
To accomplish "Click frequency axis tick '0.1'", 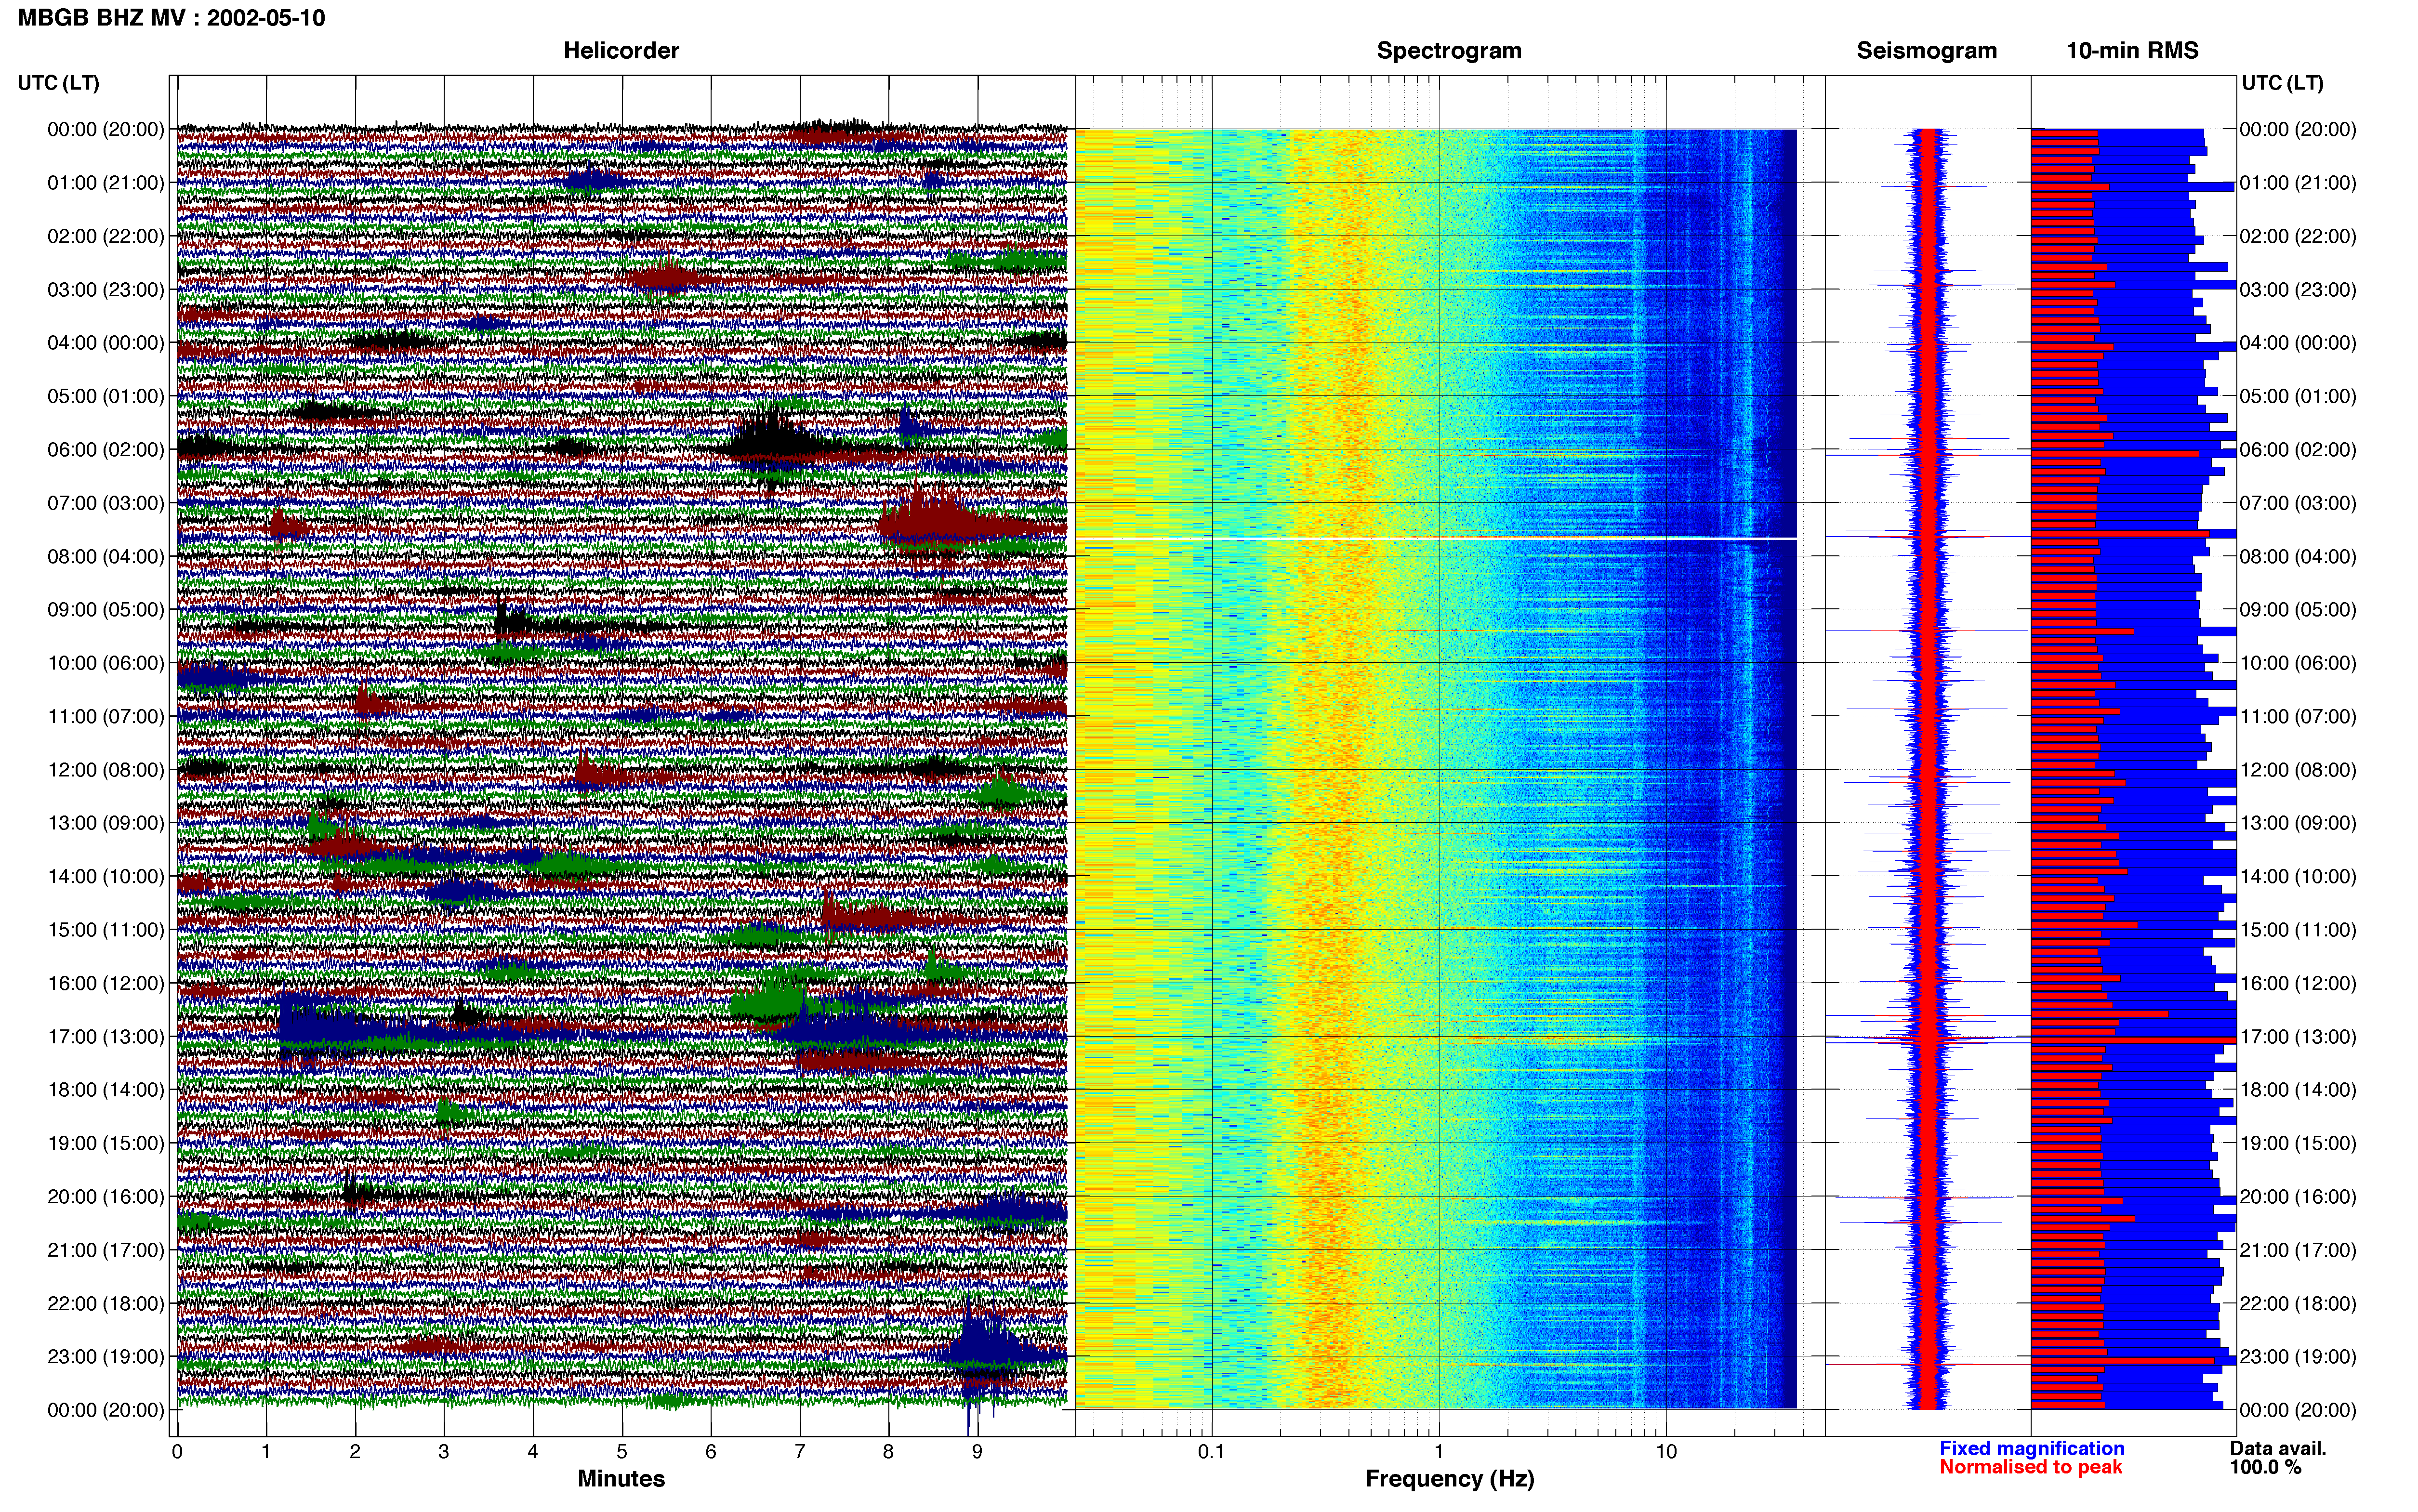I will 1211,1452.
